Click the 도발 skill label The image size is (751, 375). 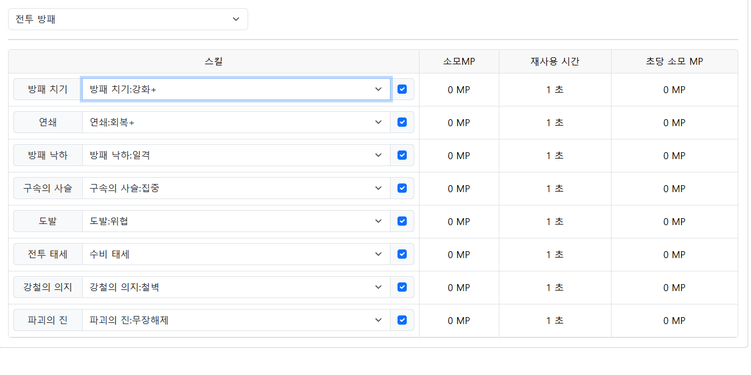tap(48, 221)
